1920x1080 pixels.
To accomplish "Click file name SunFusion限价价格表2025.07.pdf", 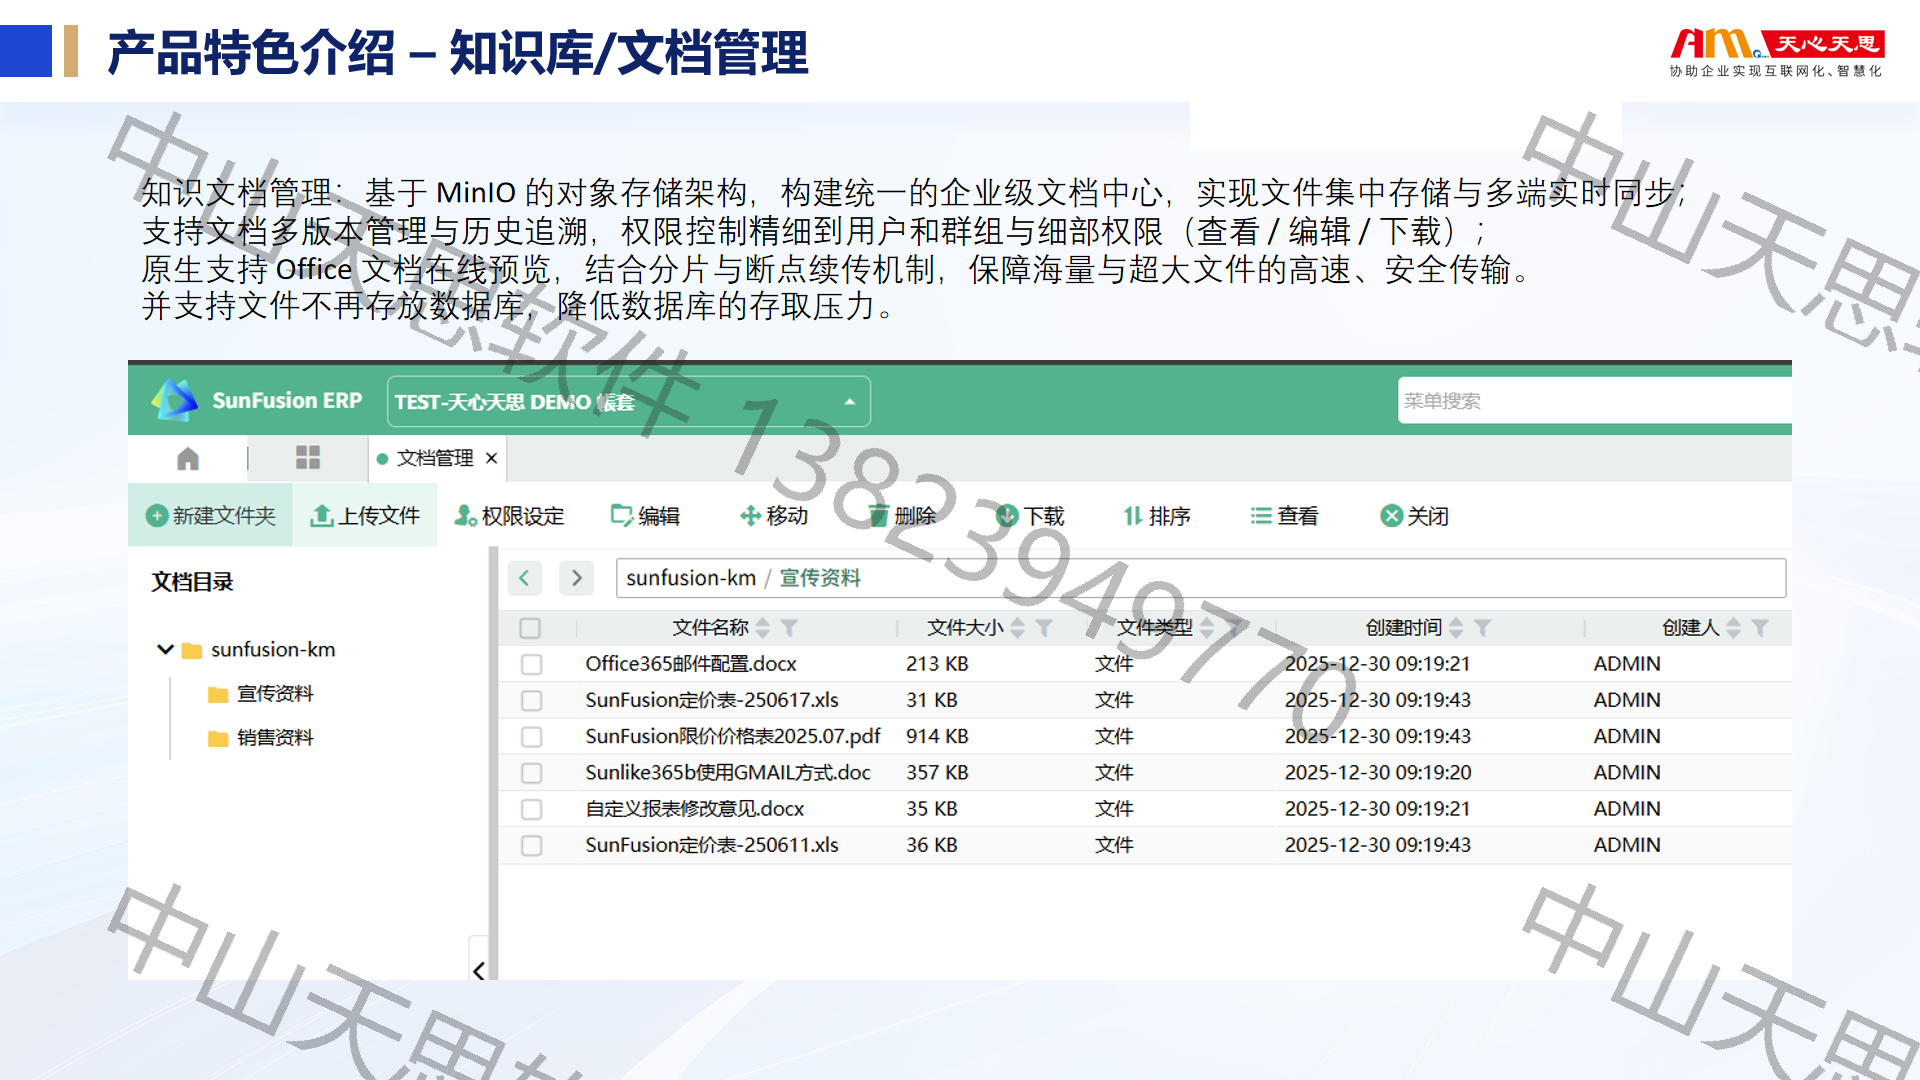I will (x=733, y=736).
